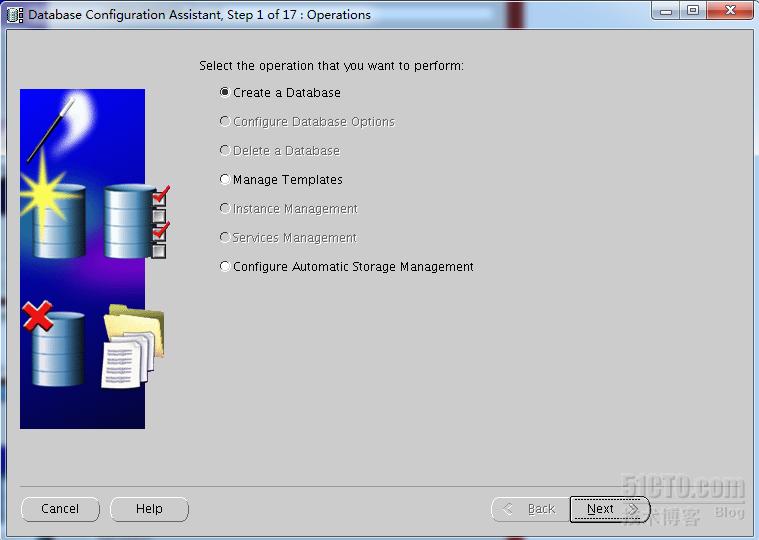Open Help for this wizard step
This screenshot has width=759, height=540.
[149, 509]
